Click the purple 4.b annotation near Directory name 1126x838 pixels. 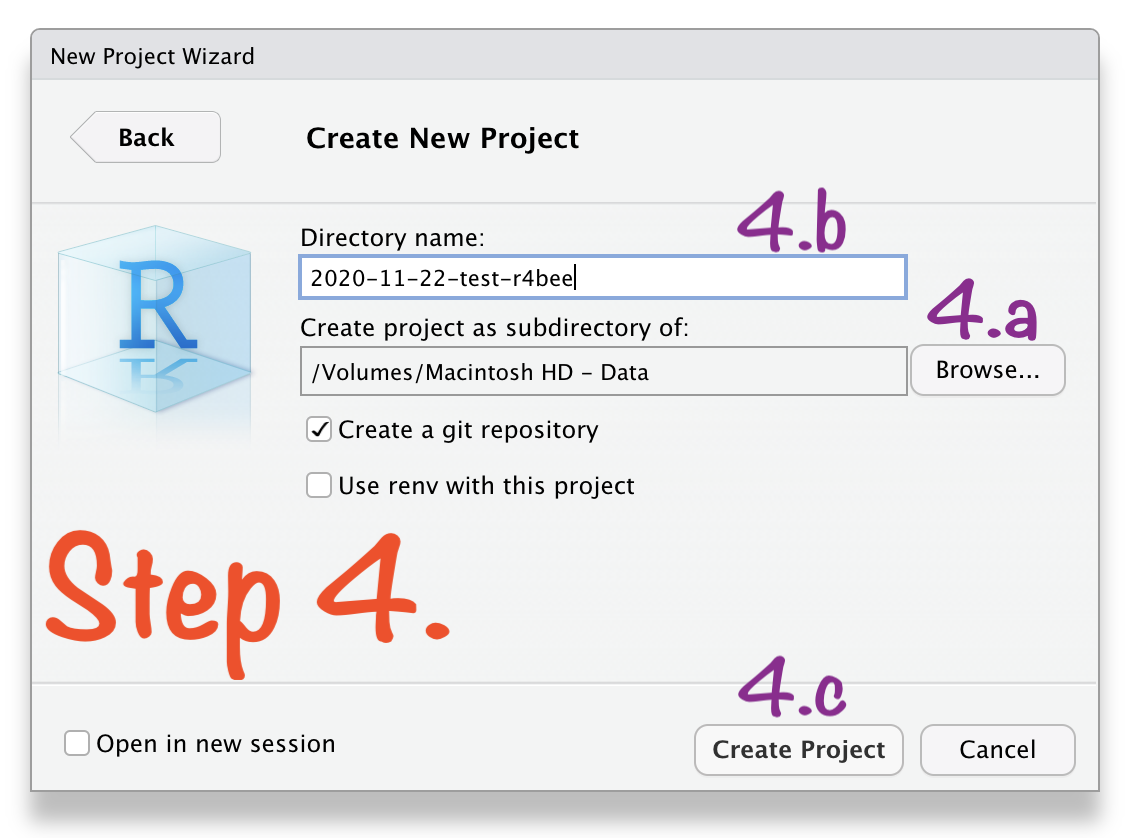point(792,221)
